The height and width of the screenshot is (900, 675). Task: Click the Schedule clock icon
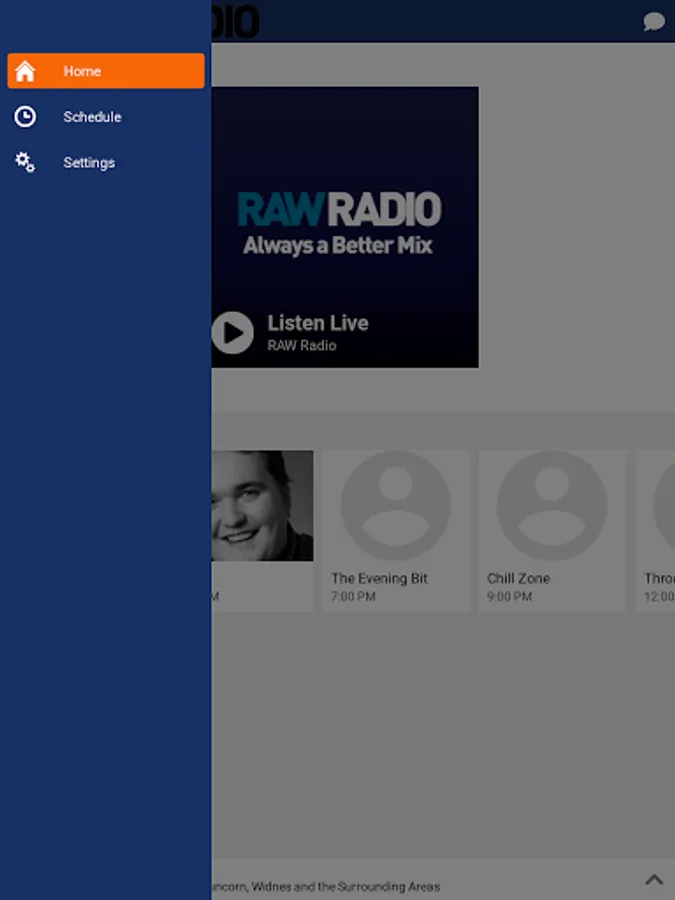point(25,117)
